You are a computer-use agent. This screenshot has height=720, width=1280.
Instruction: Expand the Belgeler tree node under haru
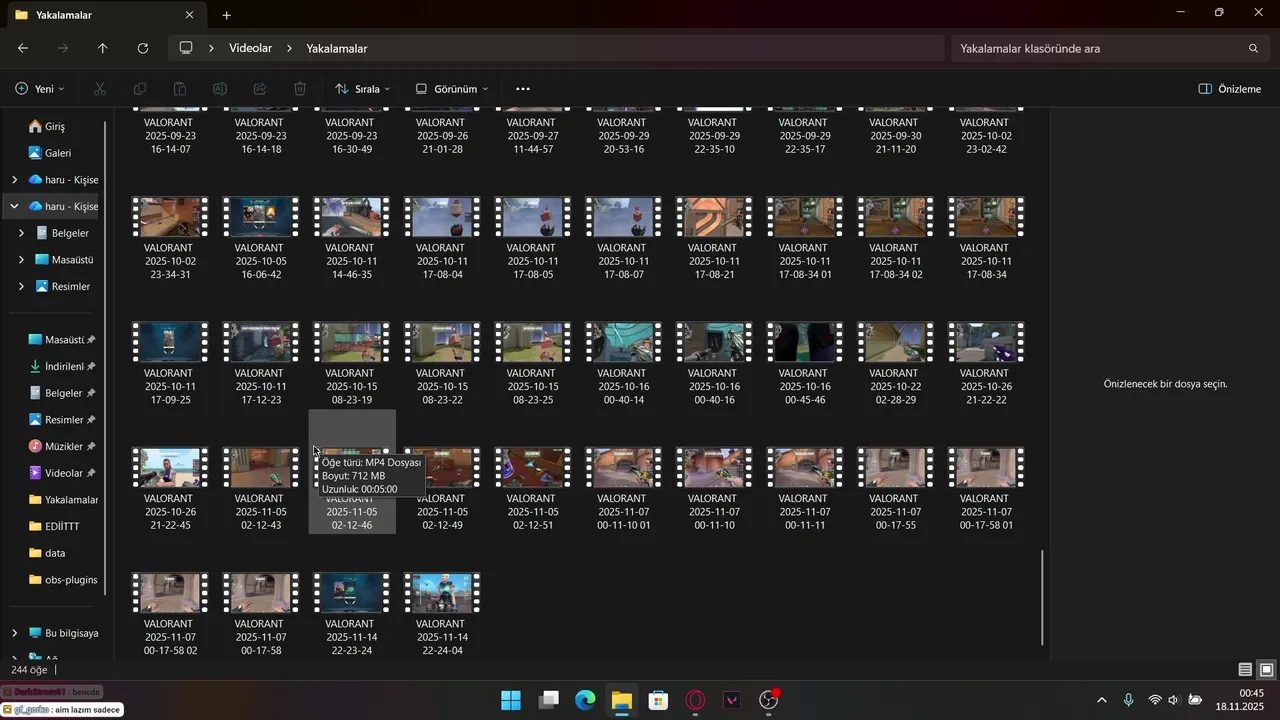click(x=21, y=233)
